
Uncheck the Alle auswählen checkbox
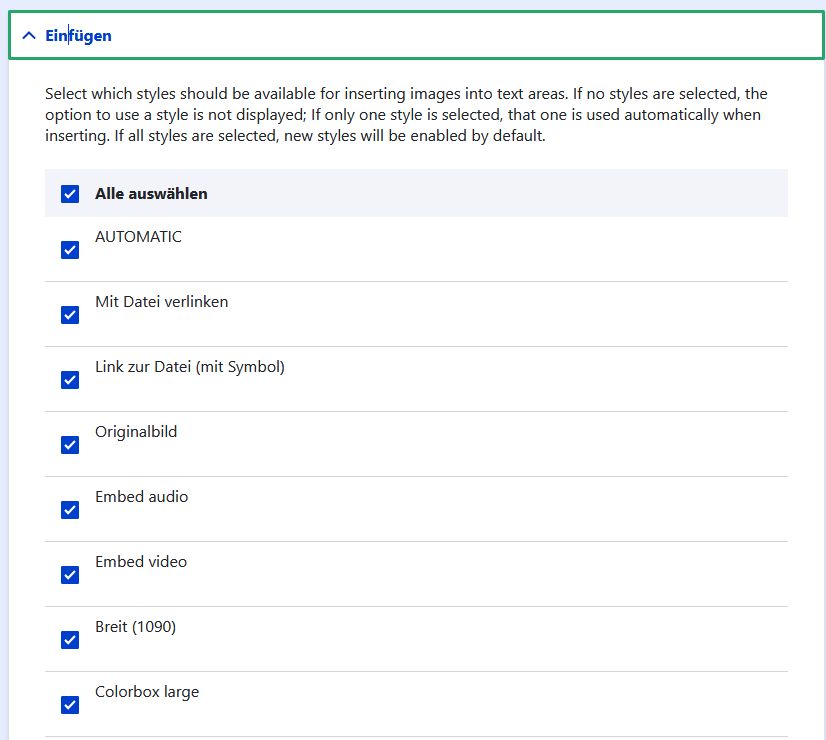click(x=70, y=194)
